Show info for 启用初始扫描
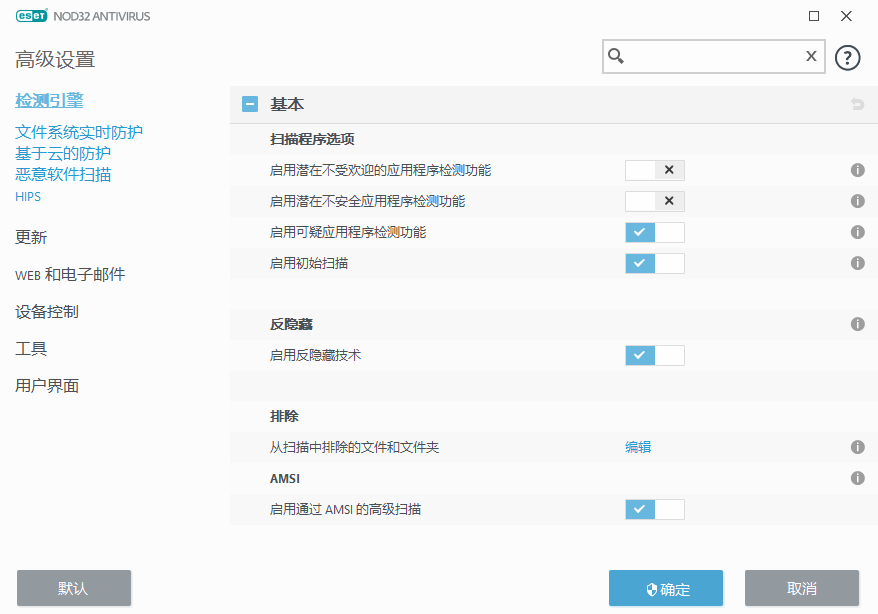 click(x=857, y=263)
